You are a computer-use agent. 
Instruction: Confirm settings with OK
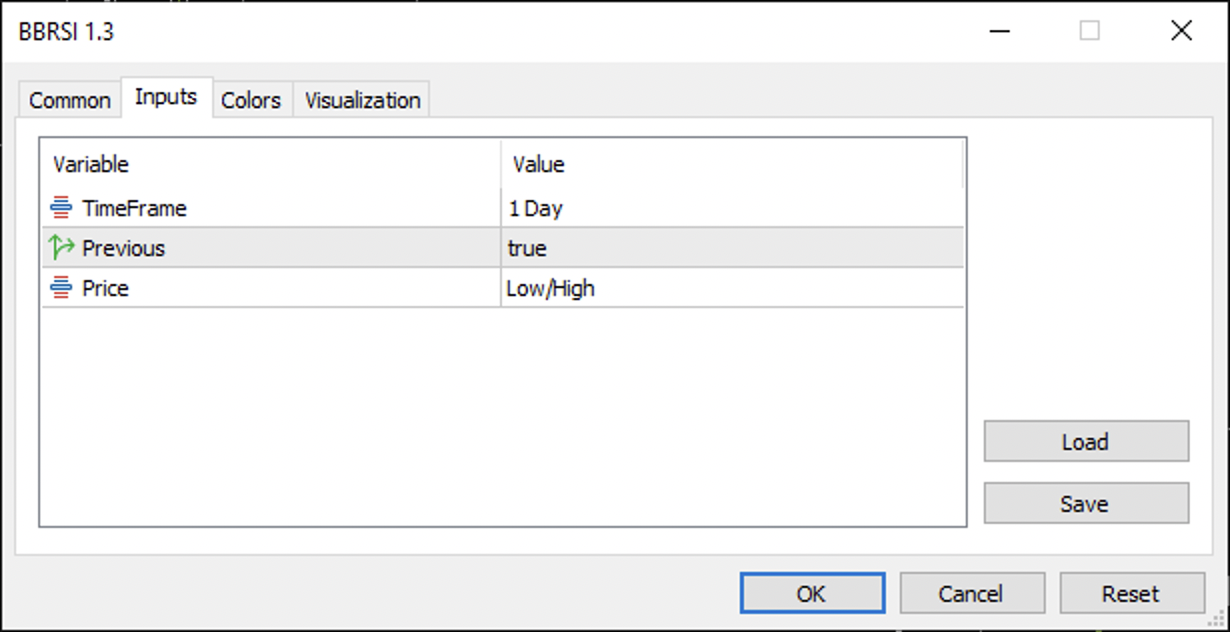[812, 592]
